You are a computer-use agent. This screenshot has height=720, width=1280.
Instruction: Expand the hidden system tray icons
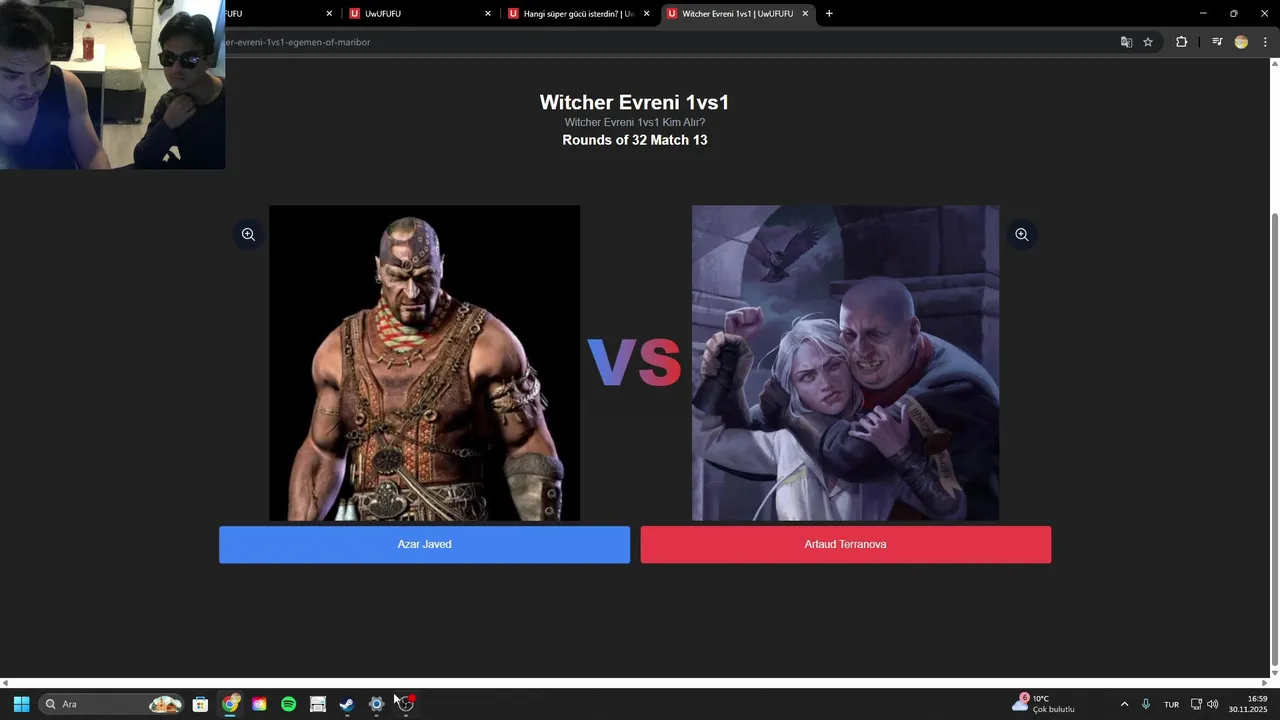tap(1124, 704)
